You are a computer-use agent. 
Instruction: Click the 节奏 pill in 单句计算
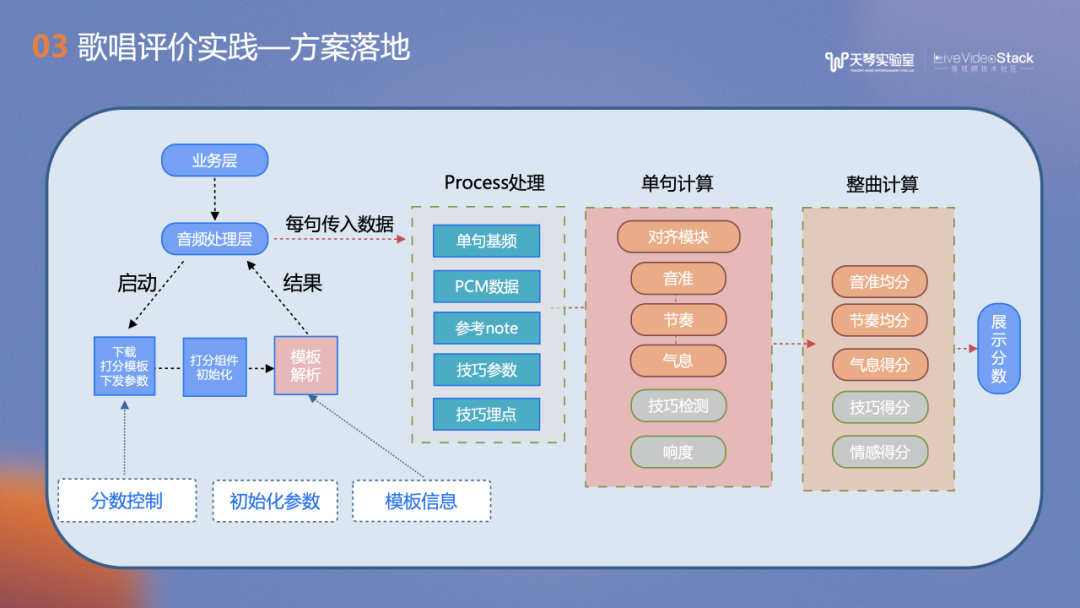click(678, 319)
